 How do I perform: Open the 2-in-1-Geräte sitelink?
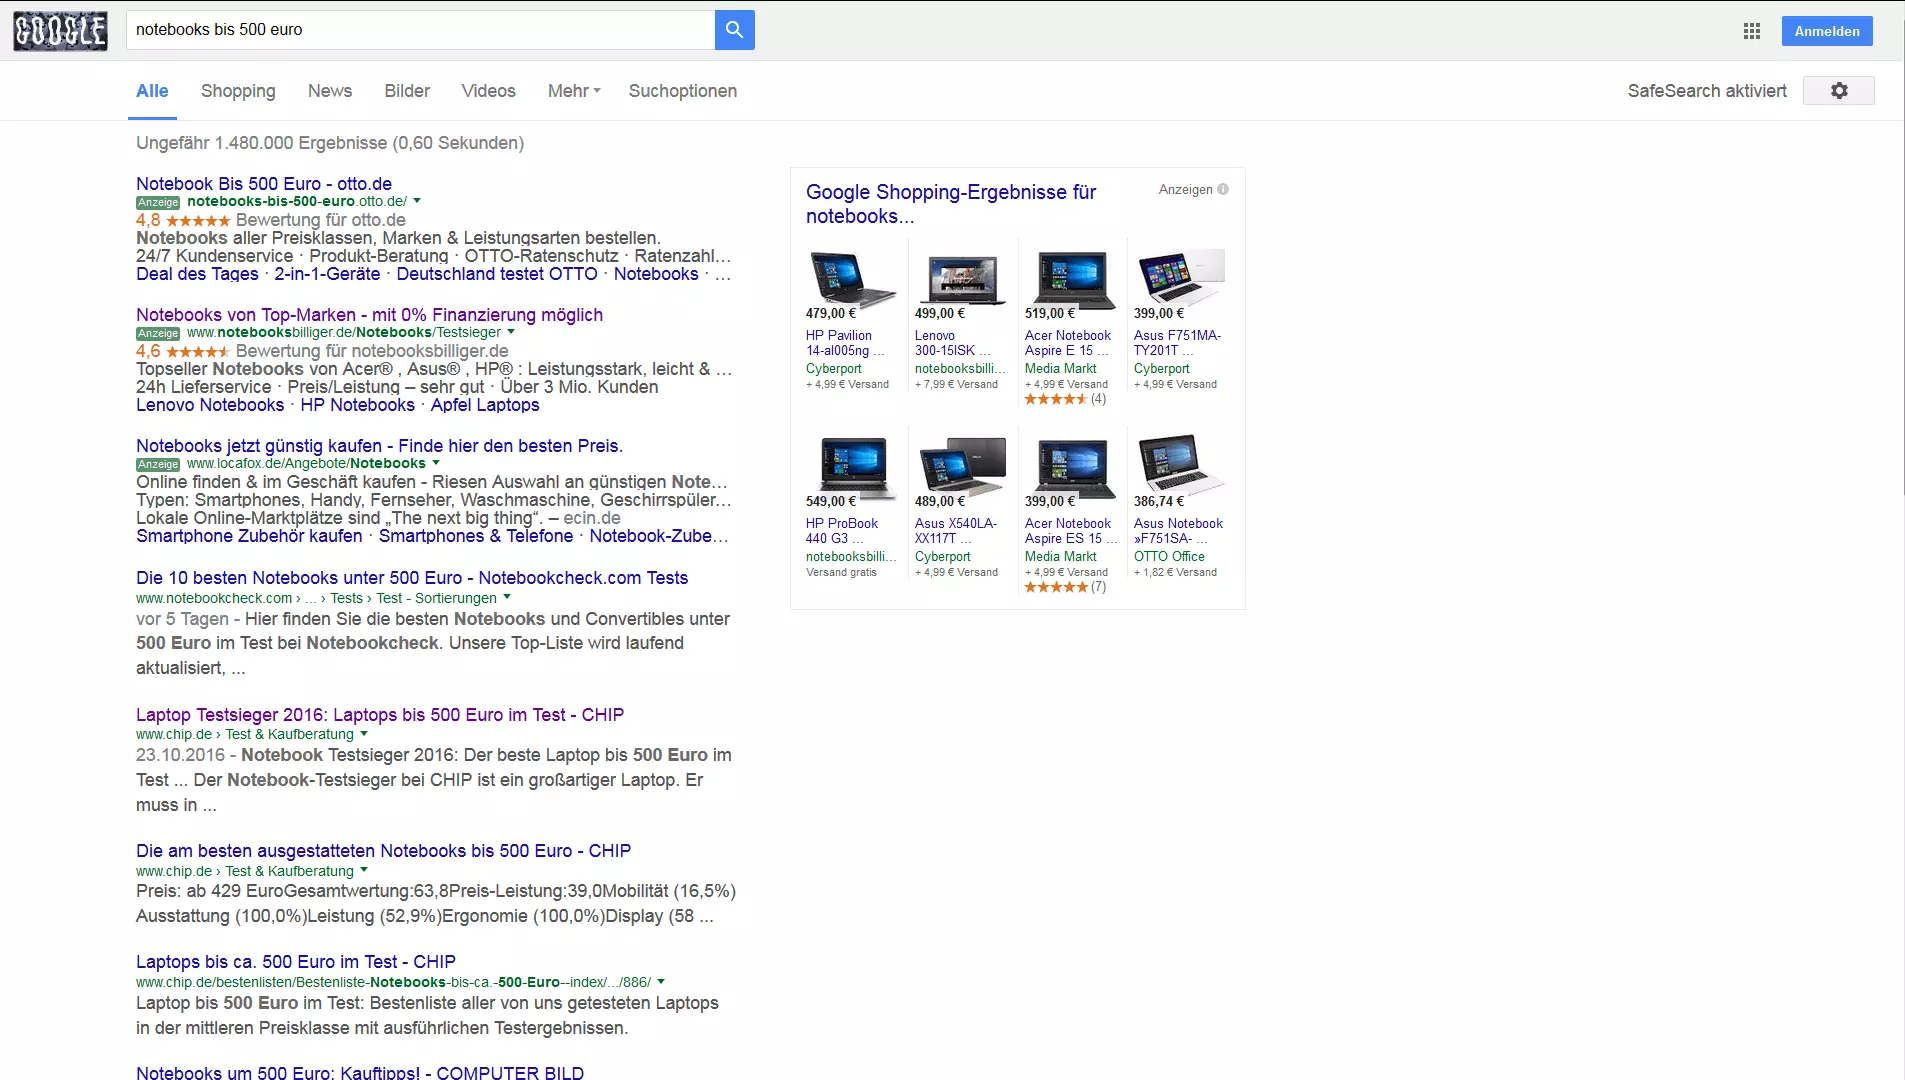tap(327, 274)
